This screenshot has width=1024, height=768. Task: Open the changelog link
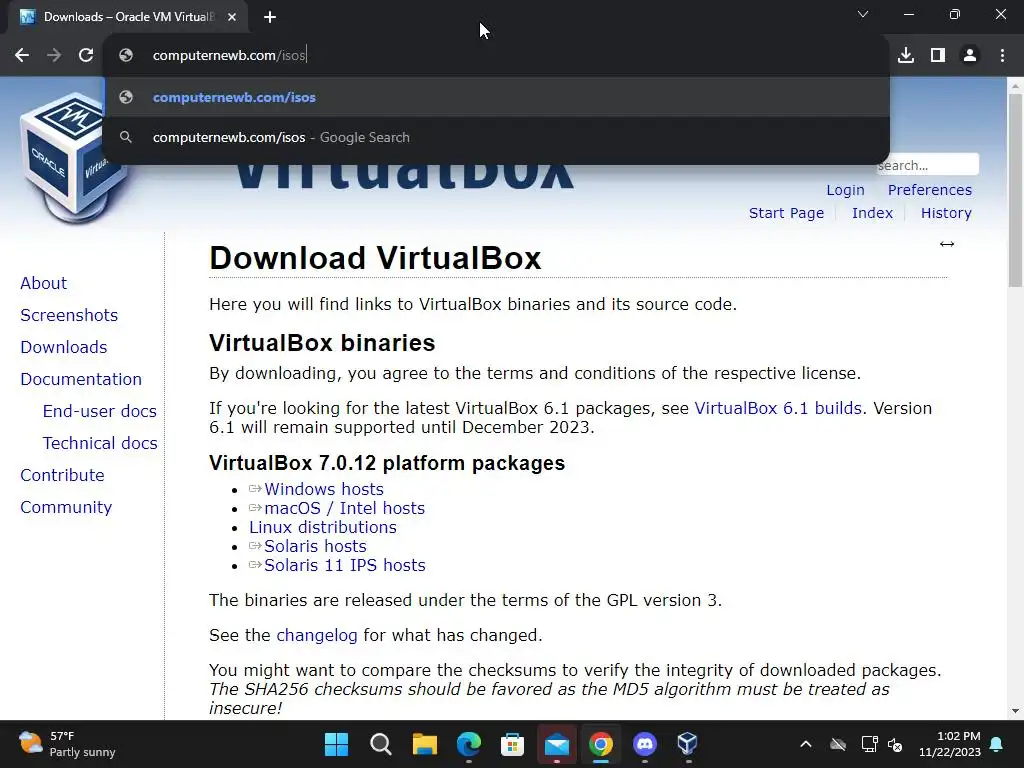317,635
